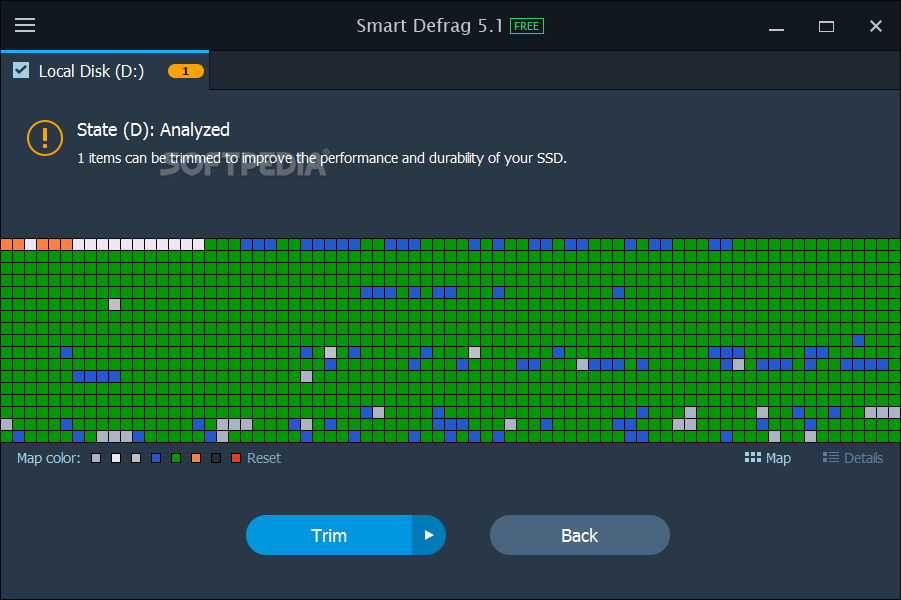Screen dimensions: 901x600
Task: Open the hamburger main menu
Action: point(25,25)
